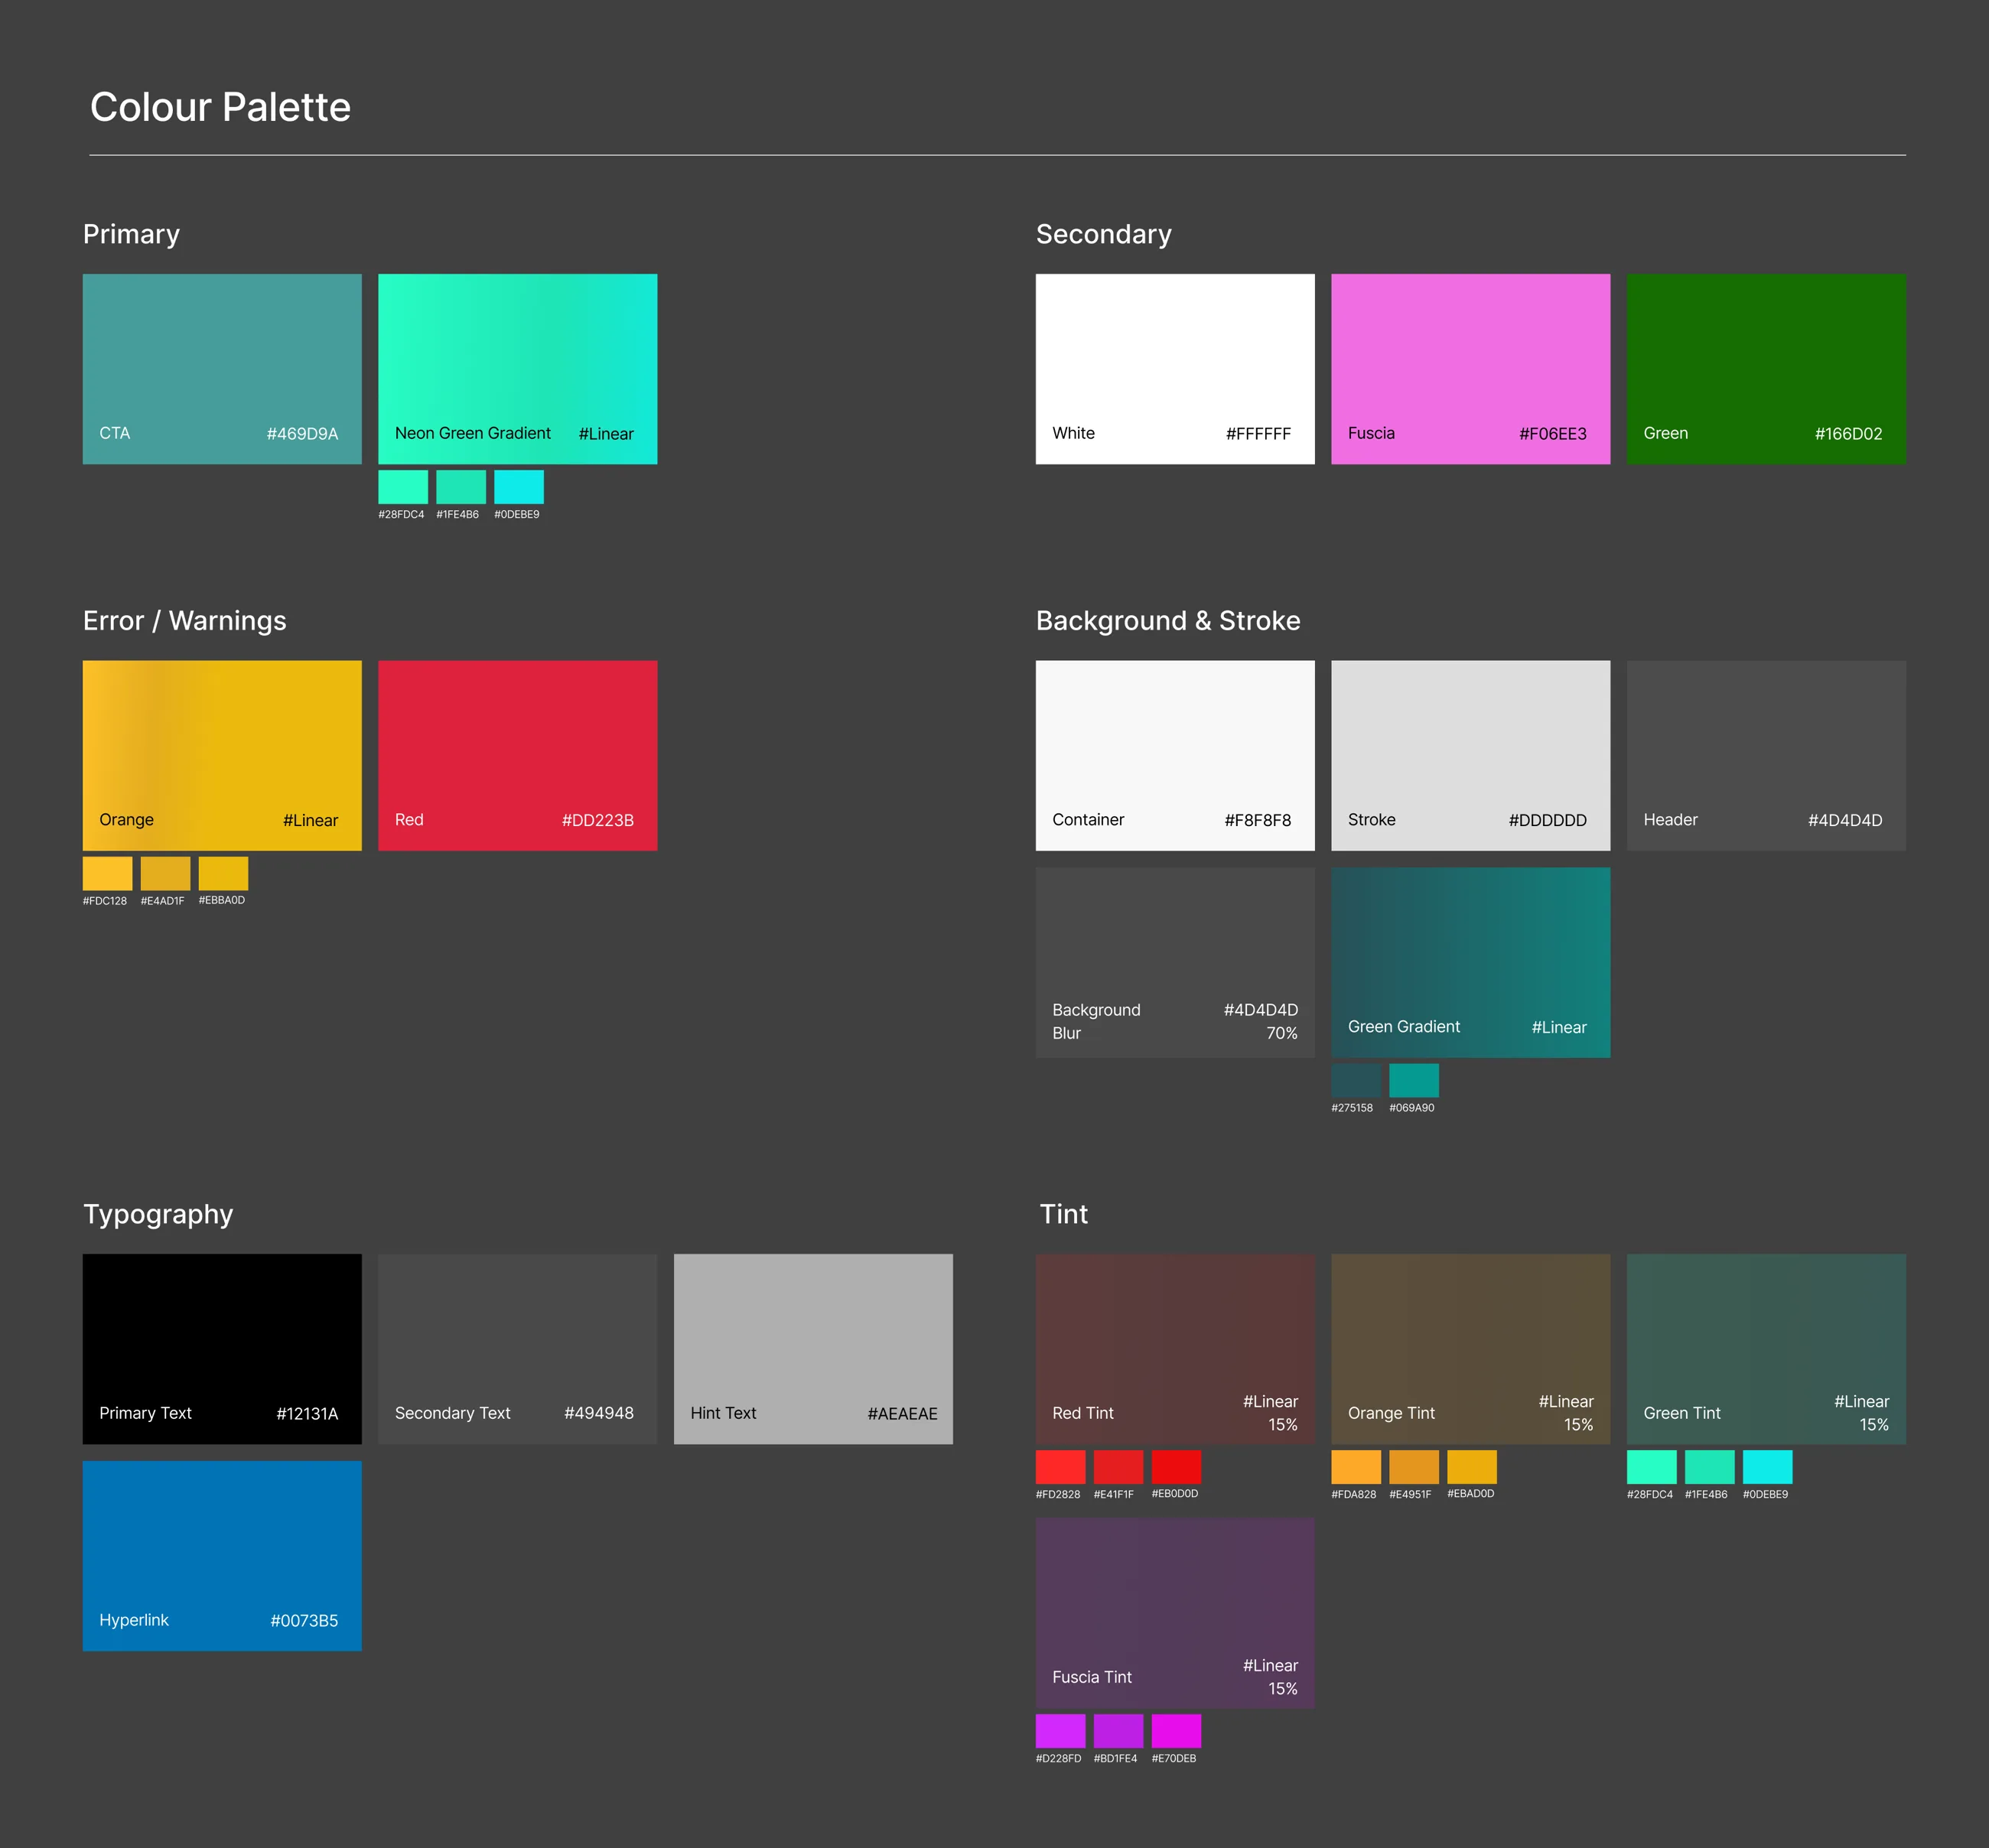1989x1848 pixels.
Task: Select the CTA teal colour swatch
Action: pyautogui.click(x=222, y=368)
